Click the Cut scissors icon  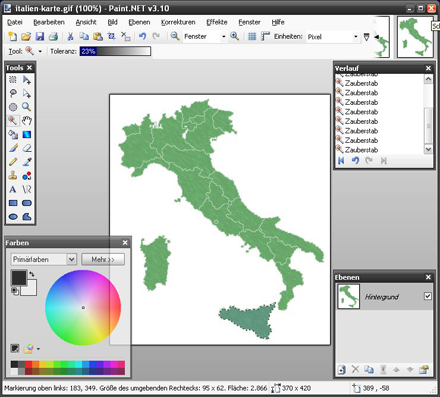[70, 36]
